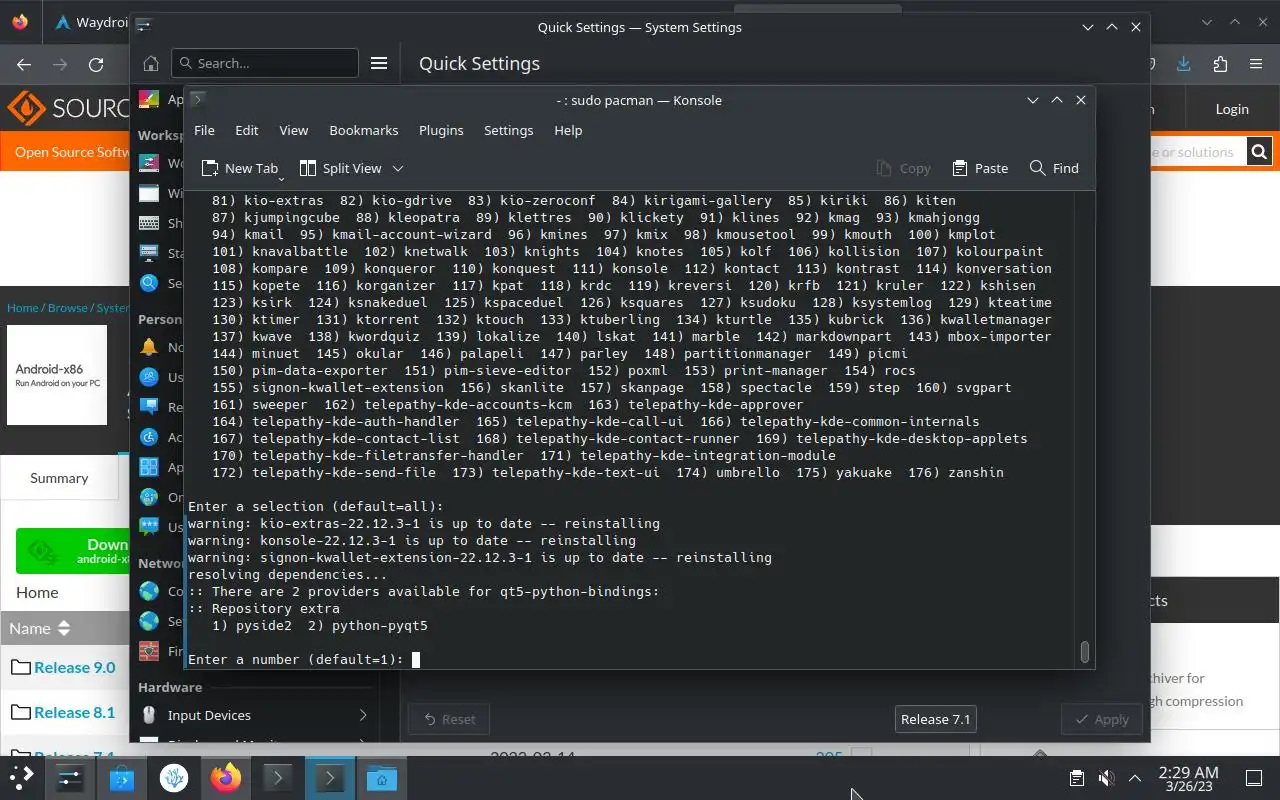Click the Login link on SourceForge
The image size is (1280, 800).
pos(1232,109)
